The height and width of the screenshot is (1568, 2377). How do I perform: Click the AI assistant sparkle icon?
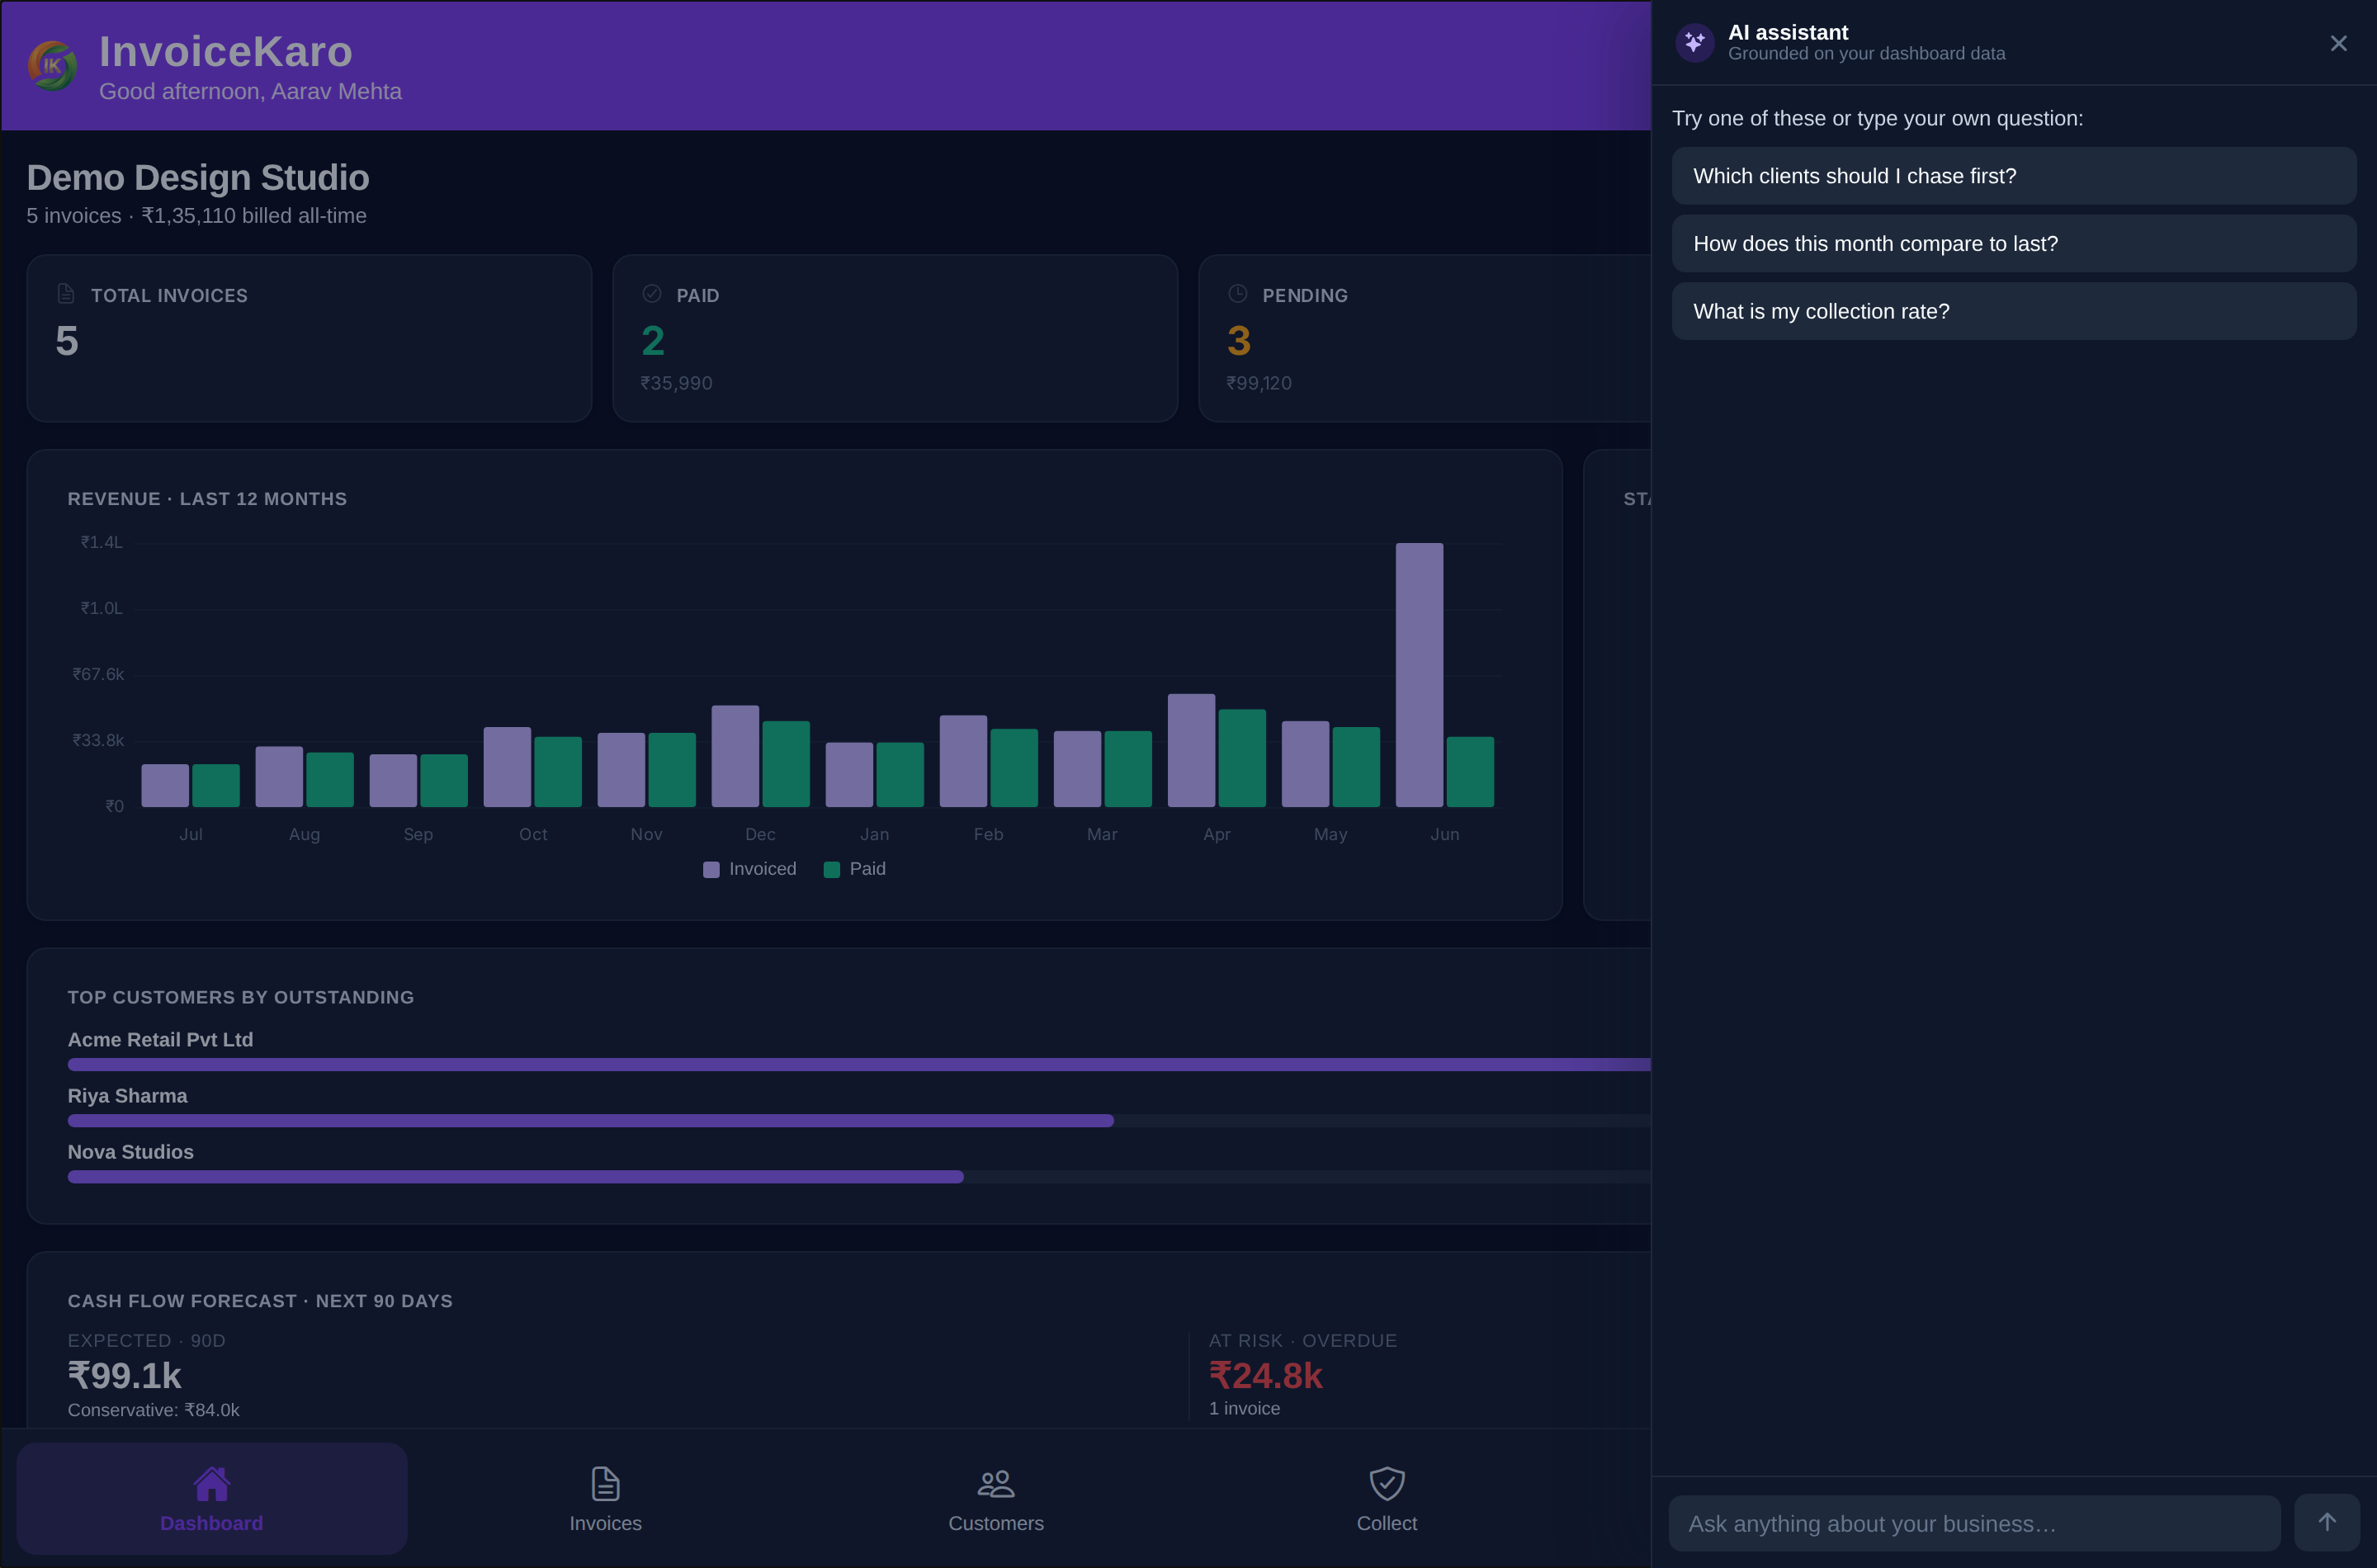coord(1694,43)
